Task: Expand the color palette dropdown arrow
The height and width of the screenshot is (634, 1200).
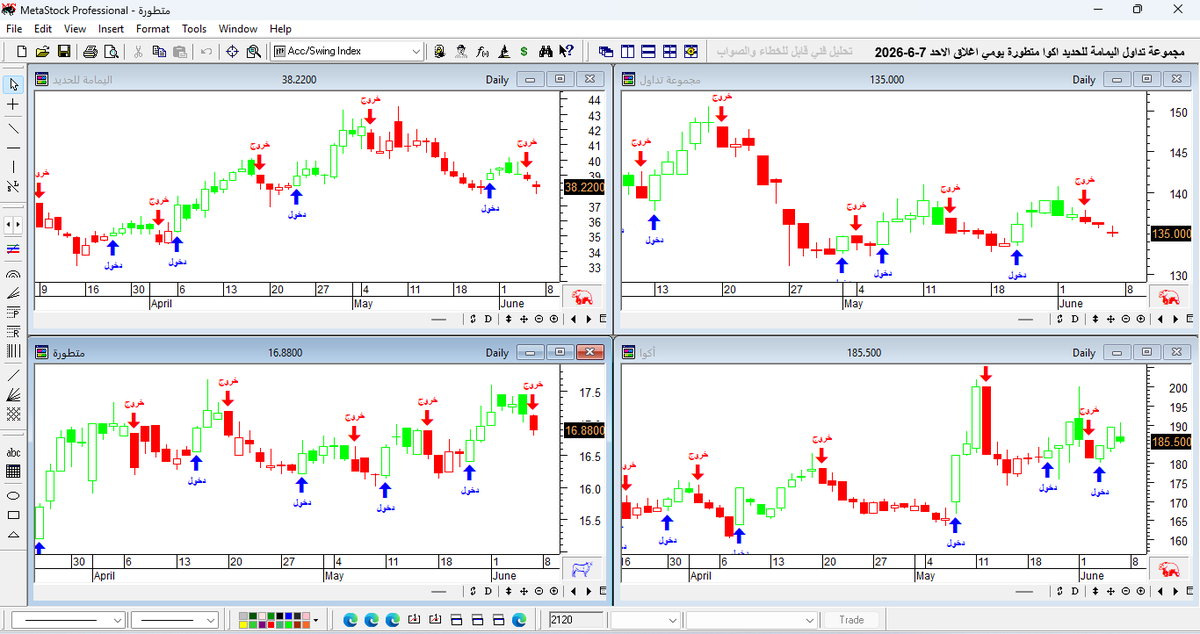Action: (316, 620)
